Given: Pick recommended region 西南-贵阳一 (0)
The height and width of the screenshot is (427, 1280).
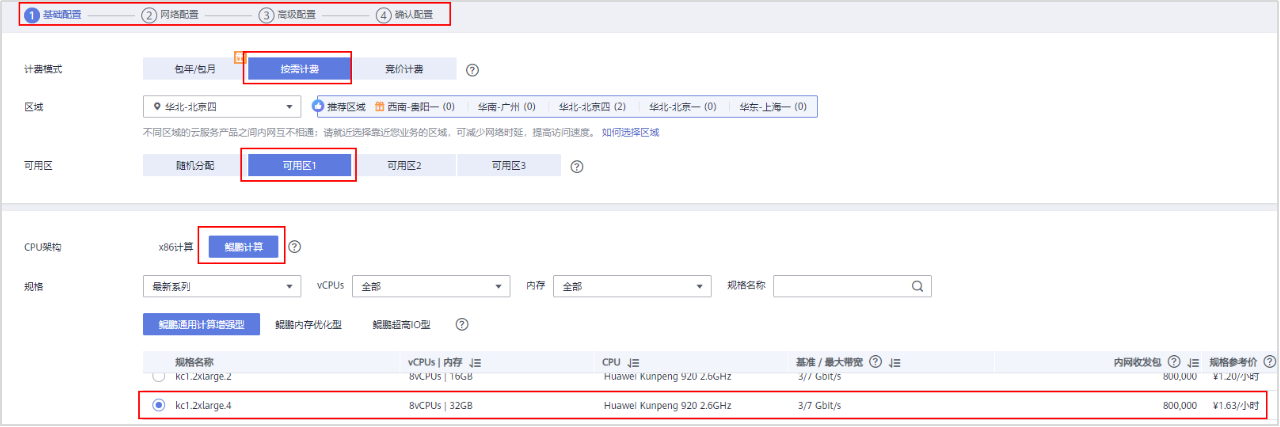Looking at the screenshot, I should point(422,106).
